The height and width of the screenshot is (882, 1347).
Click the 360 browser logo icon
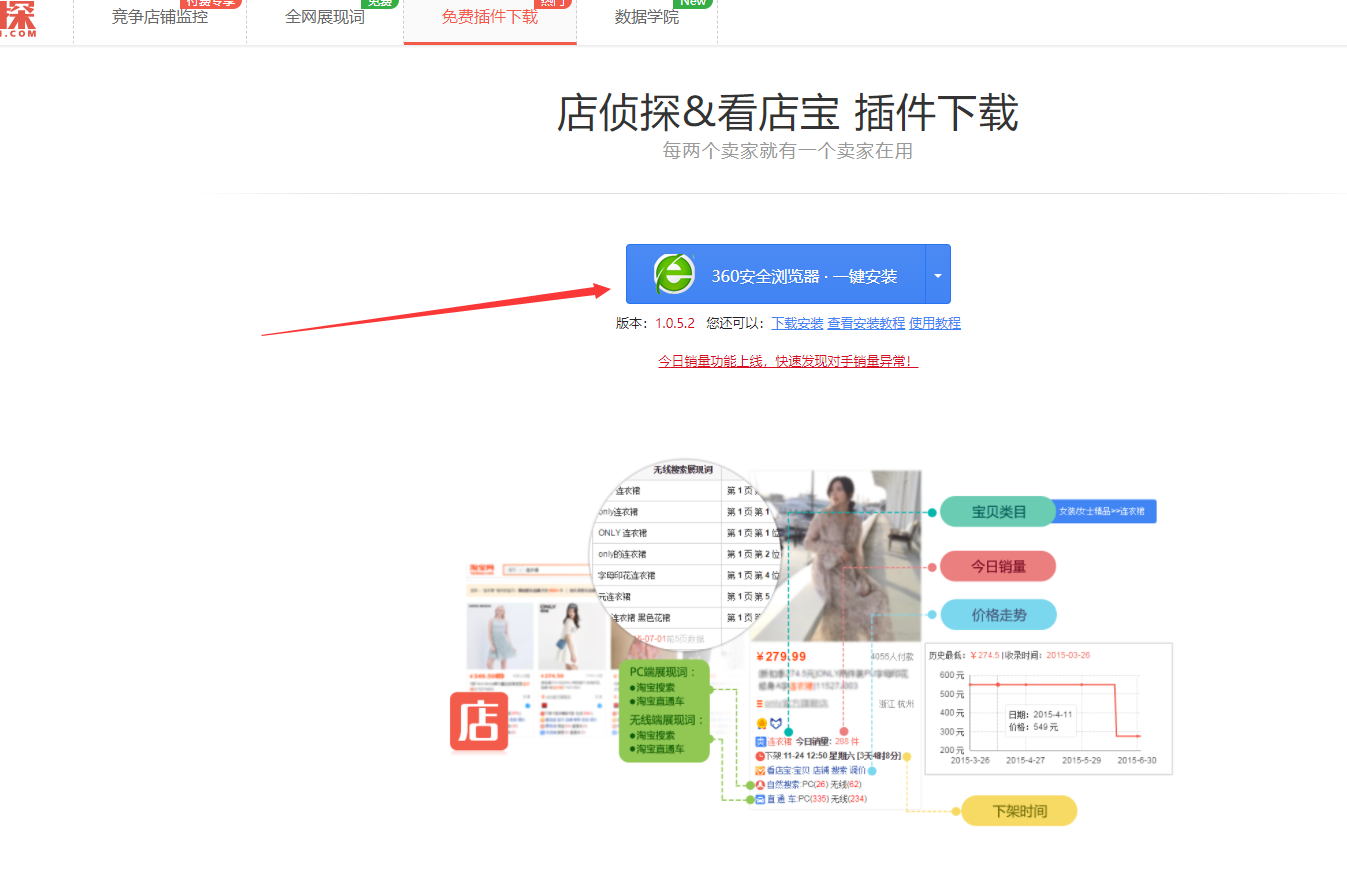[674, 274]
